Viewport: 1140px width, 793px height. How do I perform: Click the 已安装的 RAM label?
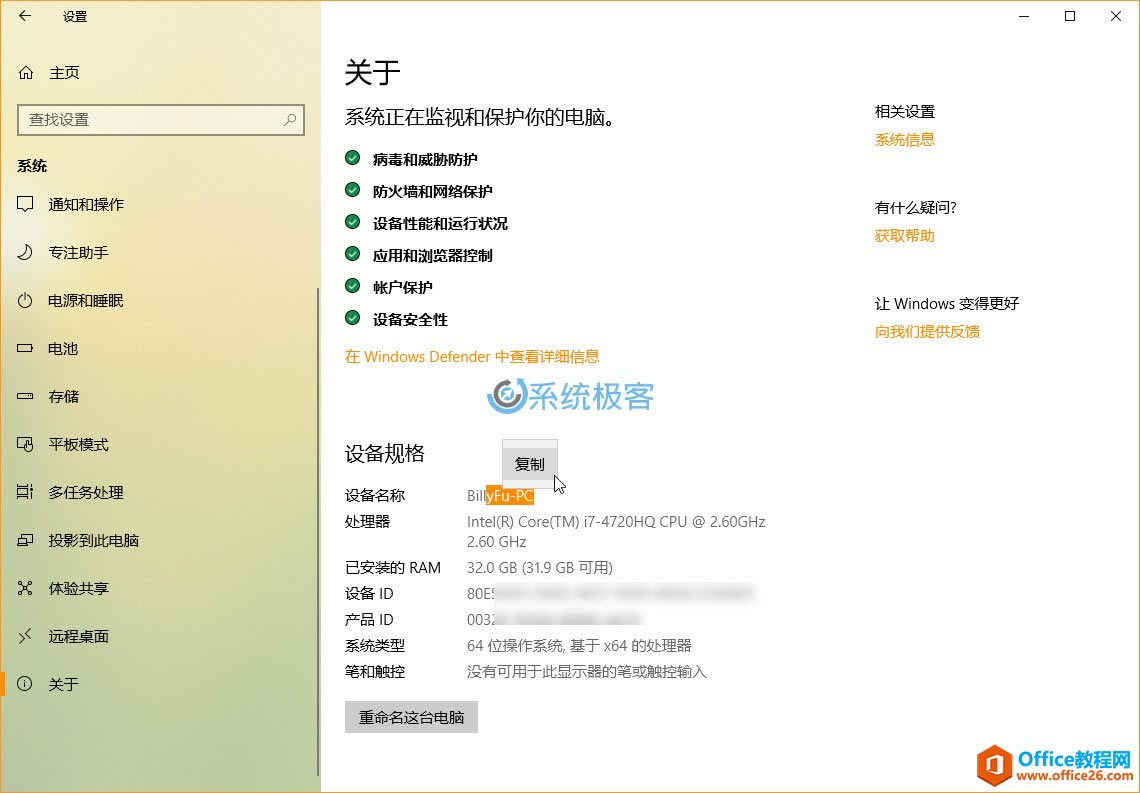393,568
